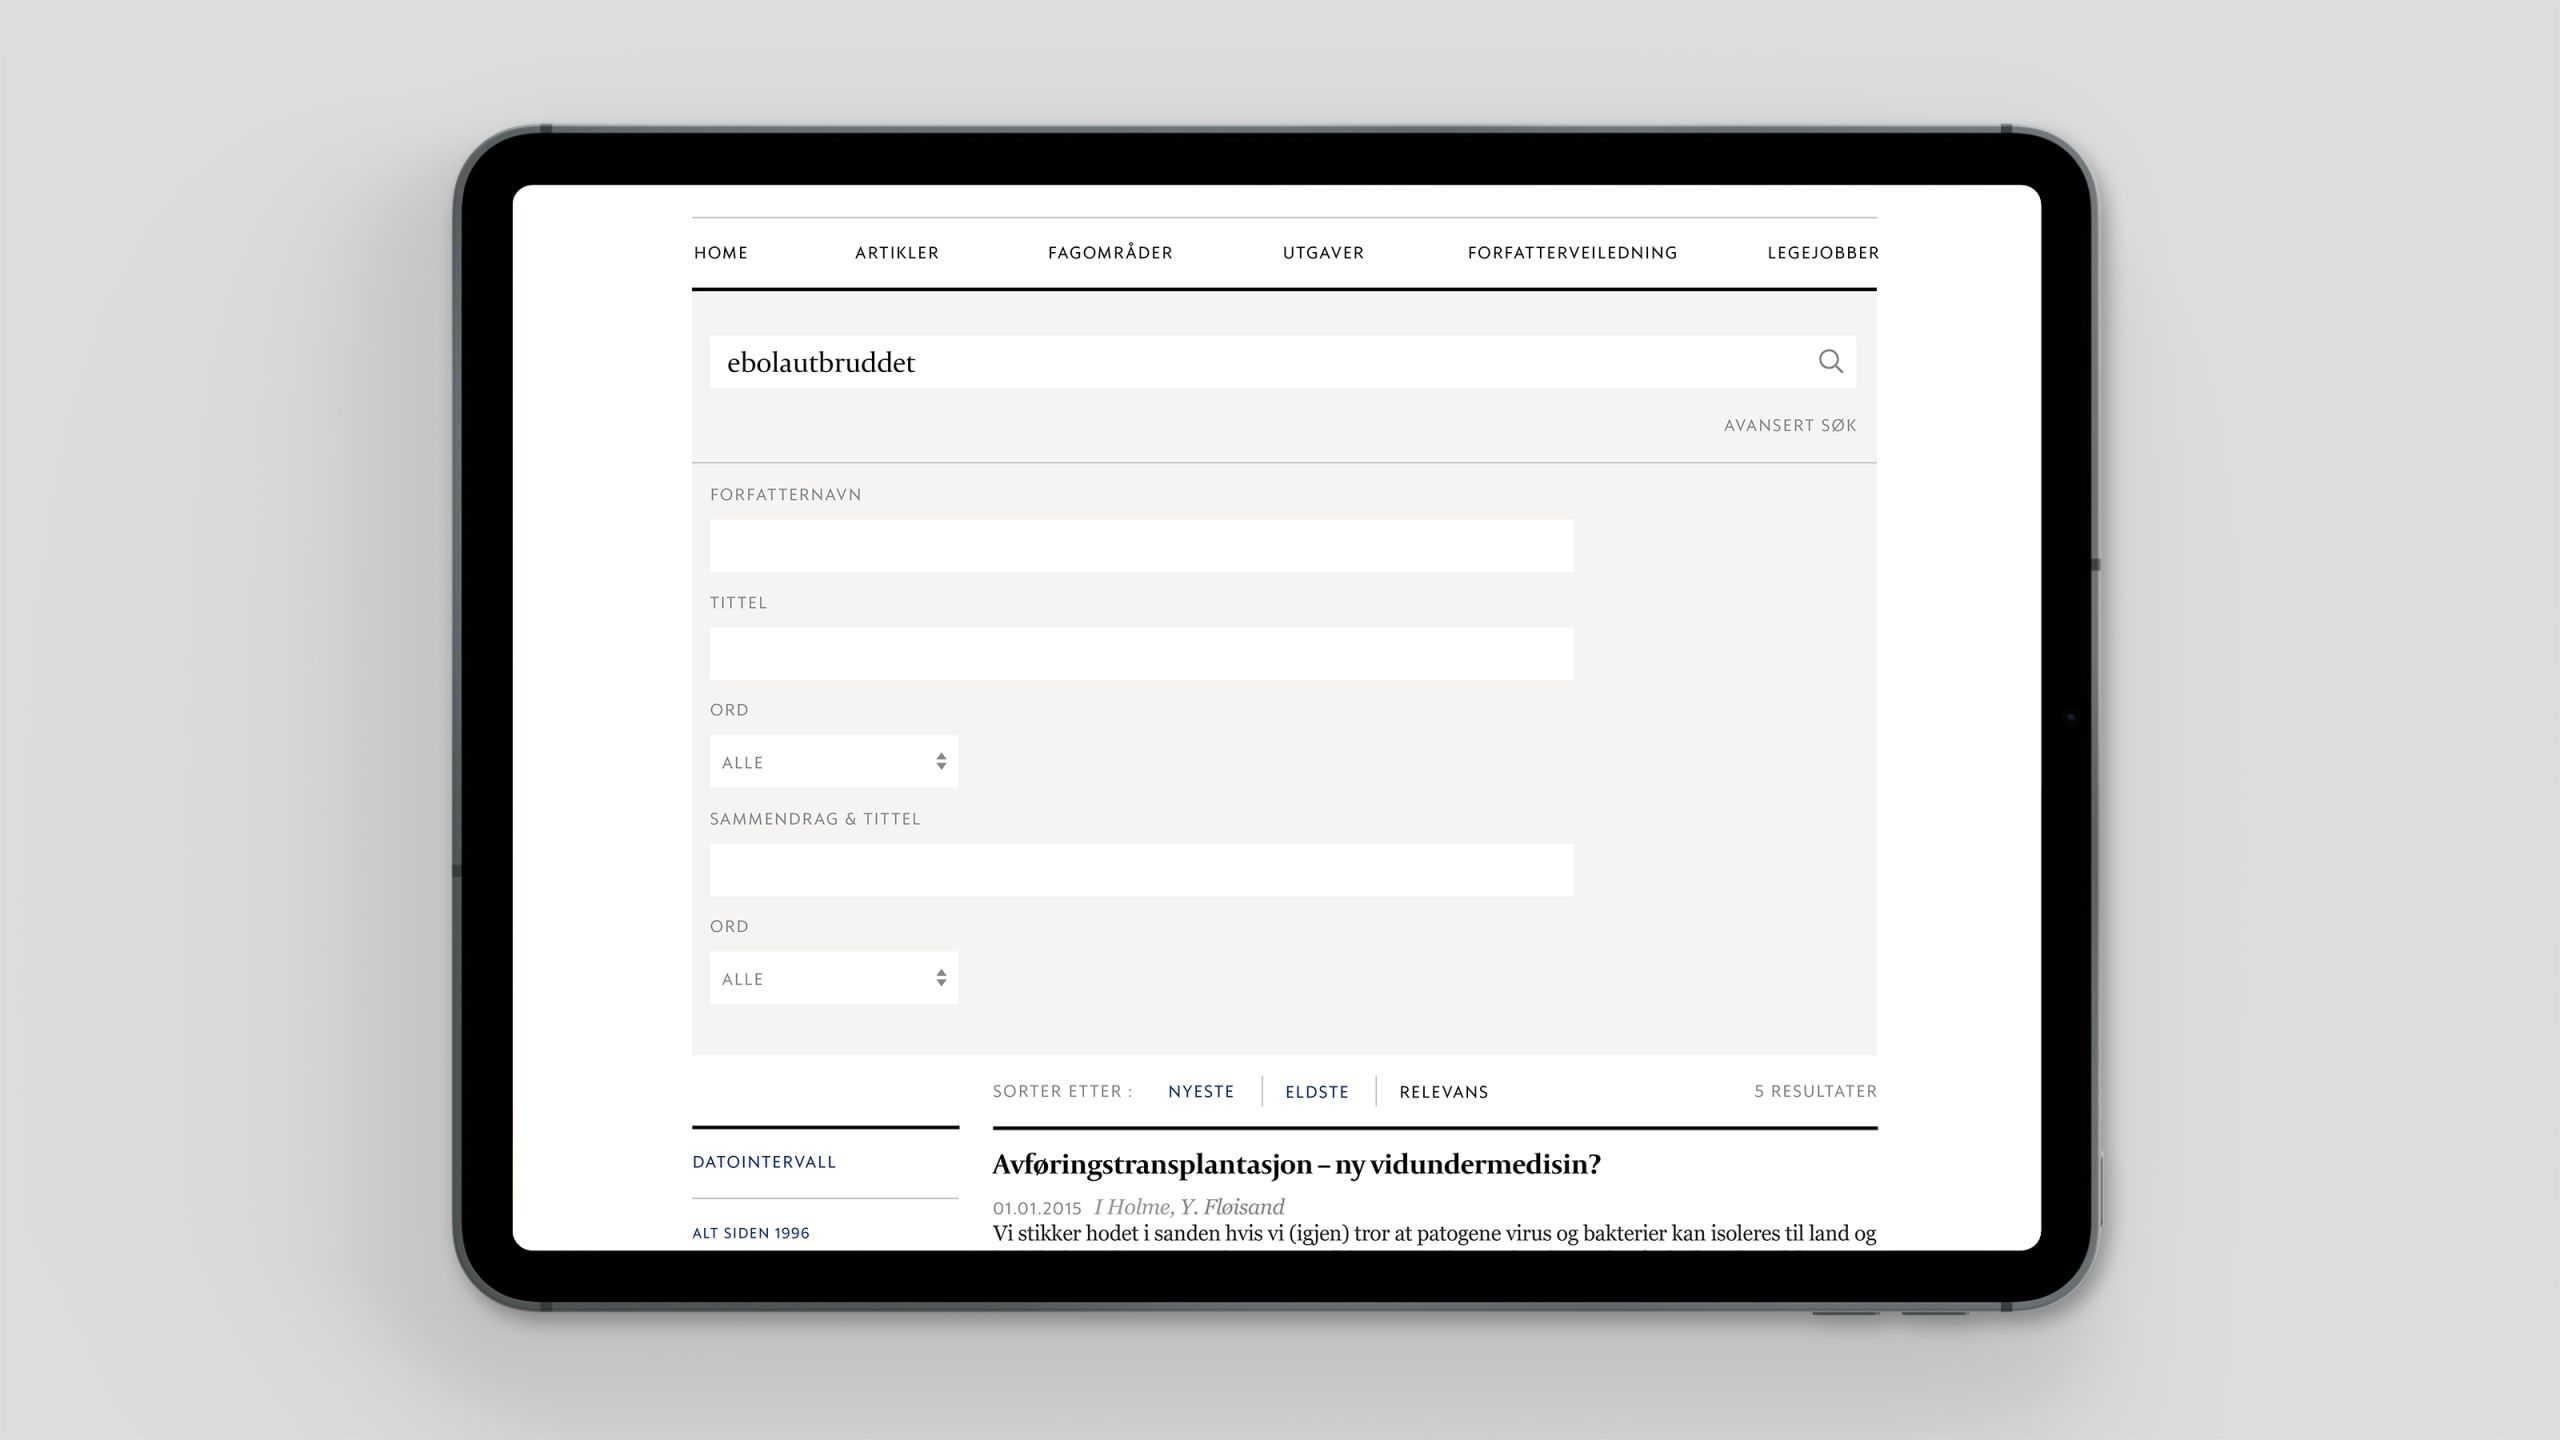
Task: Open the article Avføringstransplantasjon – ny vidundermedisin?
Action: [x=1296, y=1165]
